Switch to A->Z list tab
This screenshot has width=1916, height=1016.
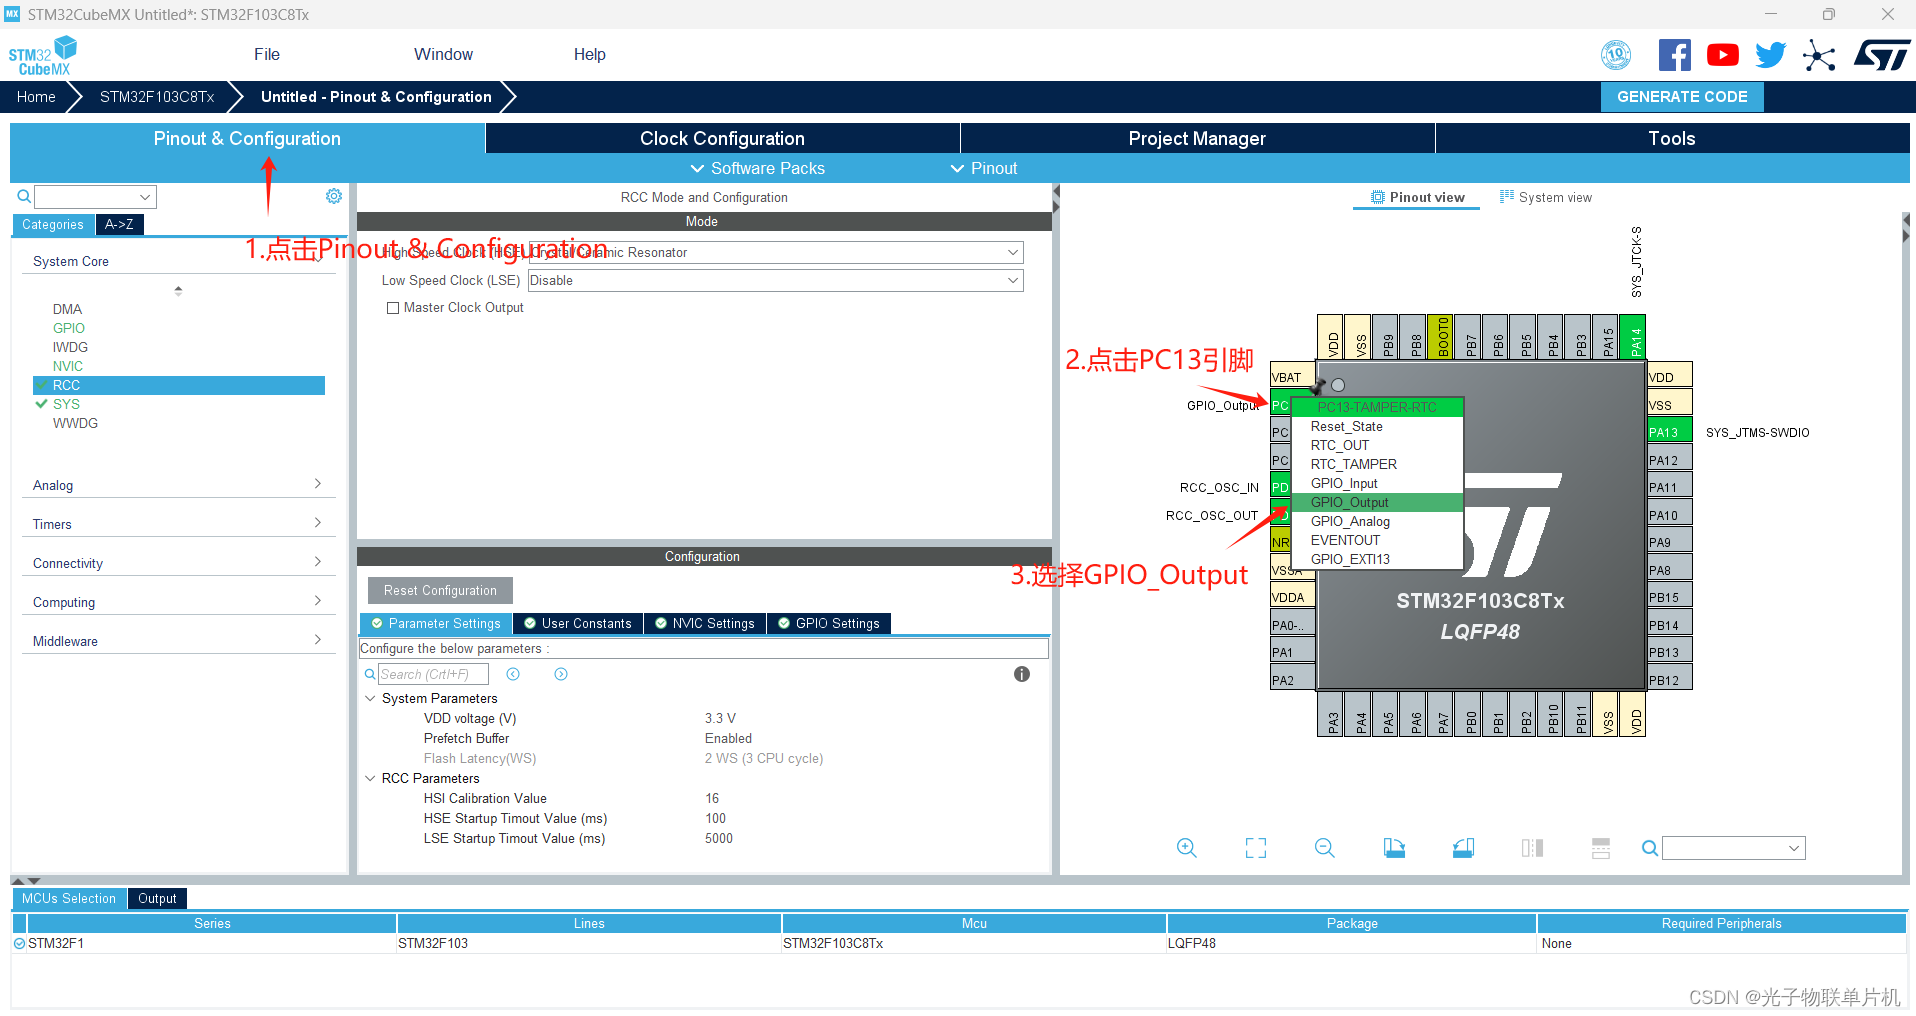coord(119,224)
